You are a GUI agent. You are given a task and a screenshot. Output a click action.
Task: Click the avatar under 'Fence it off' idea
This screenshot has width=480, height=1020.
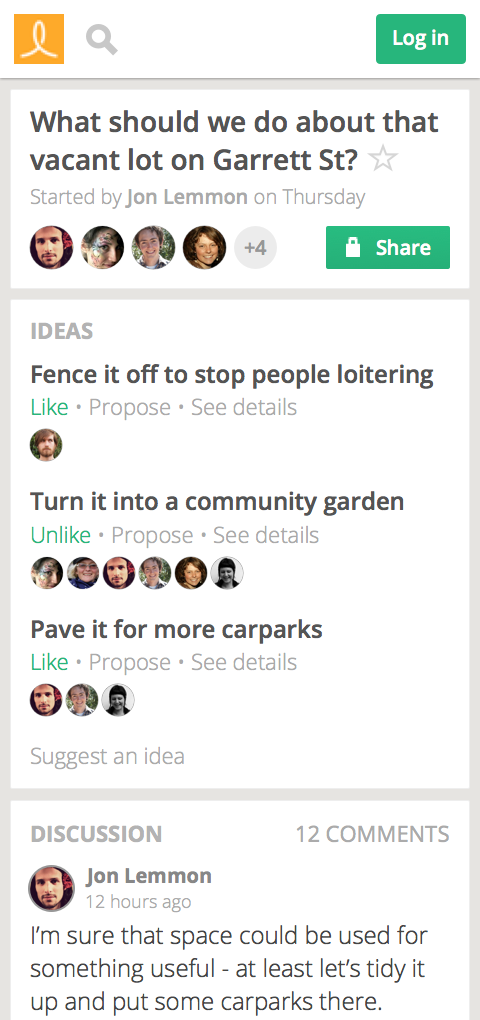click(46, 445)
